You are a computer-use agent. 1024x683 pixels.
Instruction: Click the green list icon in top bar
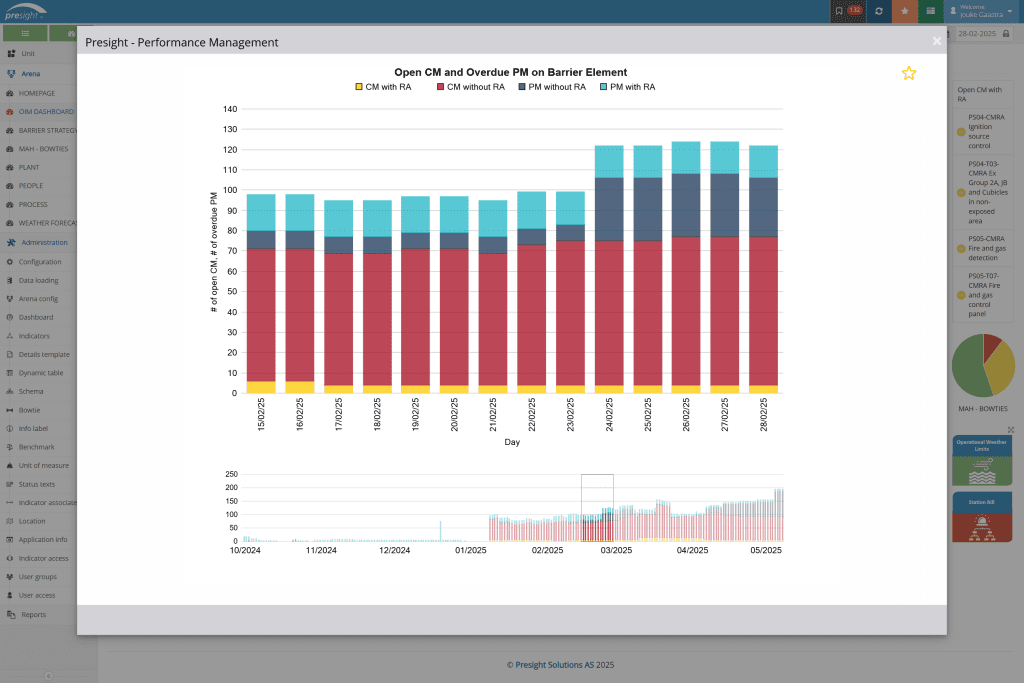coord(931,11)
